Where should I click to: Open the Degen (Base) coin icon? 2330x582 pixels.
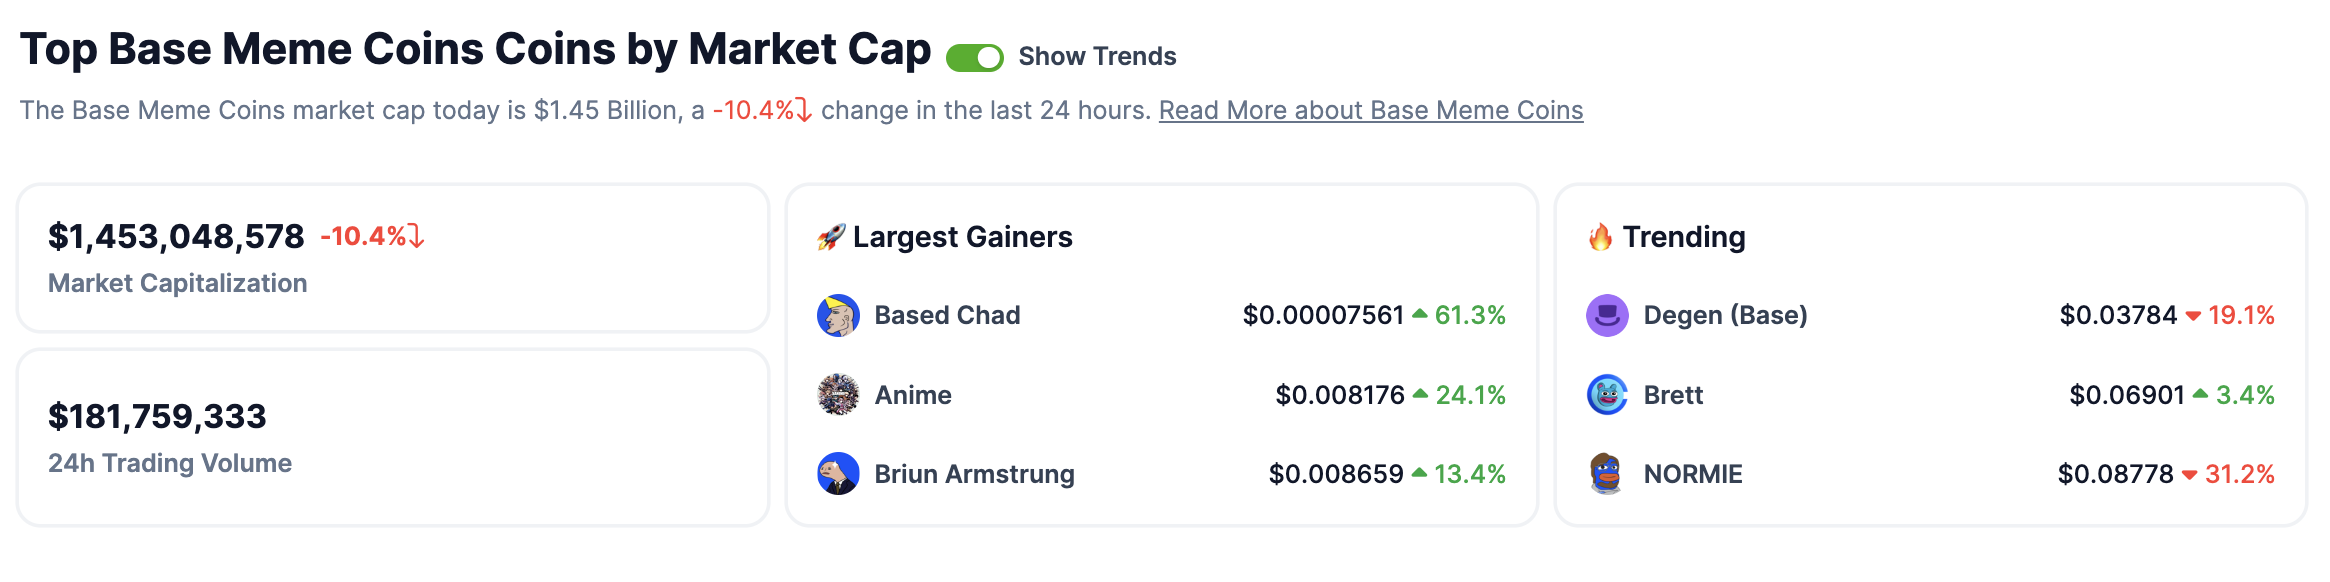[1606, 315]
